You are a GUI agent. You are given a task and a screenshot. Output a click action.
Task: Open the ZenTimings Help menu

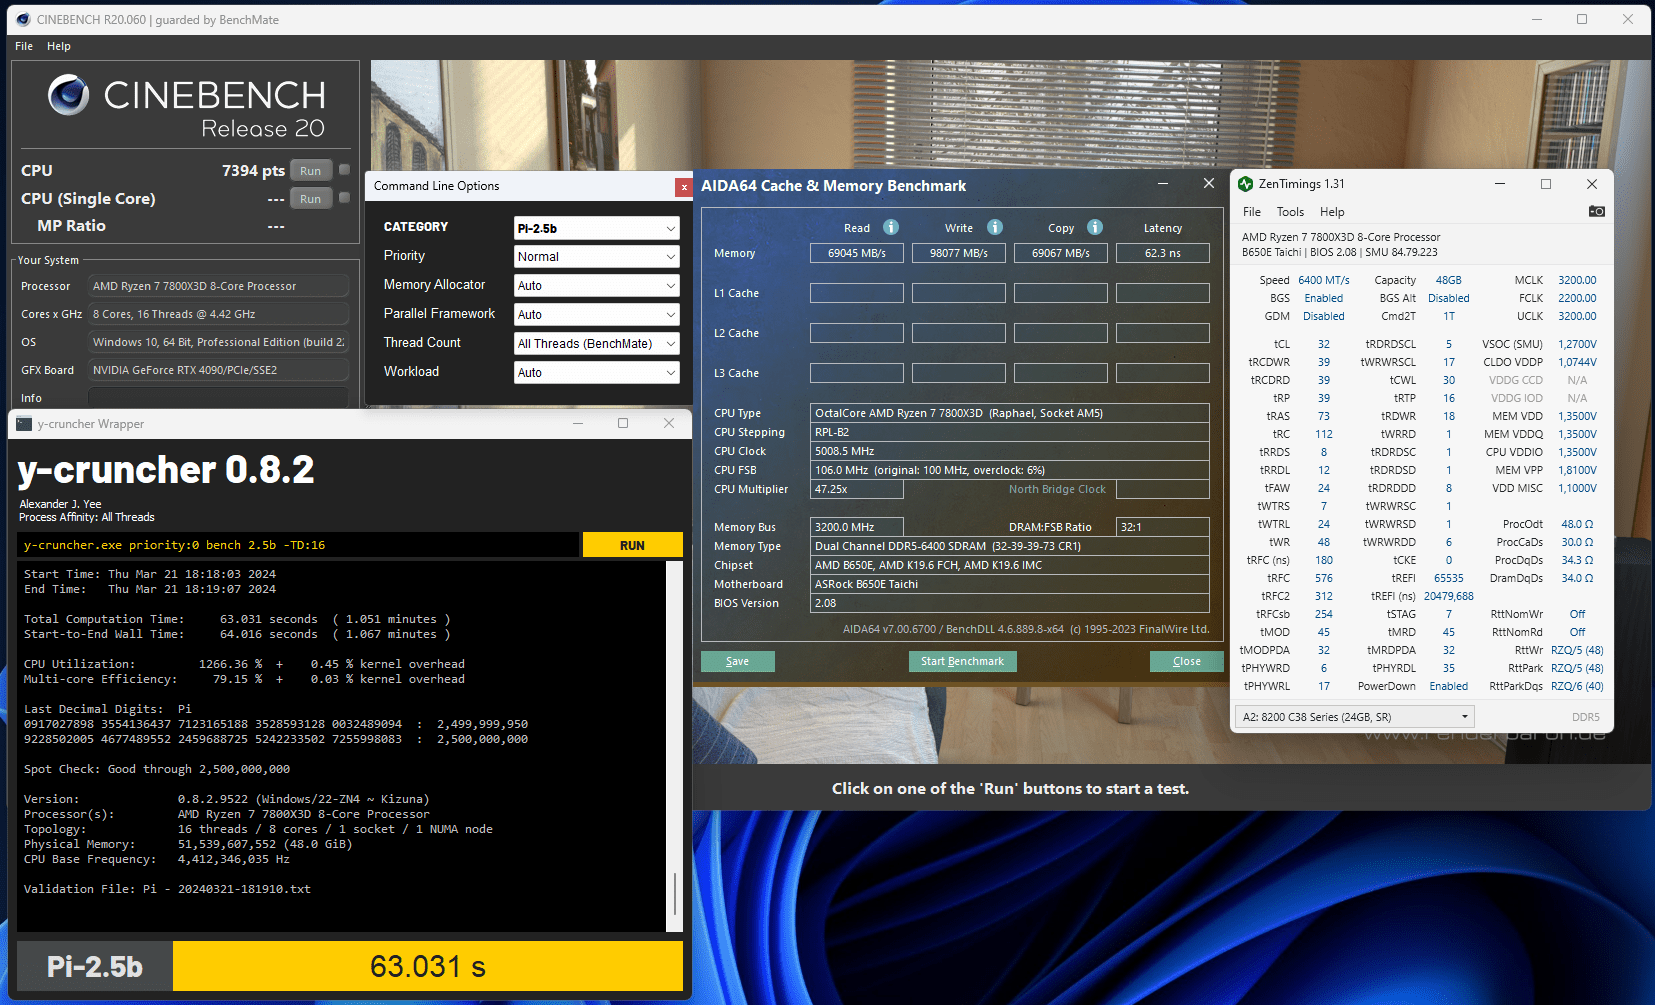[1332, 212]
